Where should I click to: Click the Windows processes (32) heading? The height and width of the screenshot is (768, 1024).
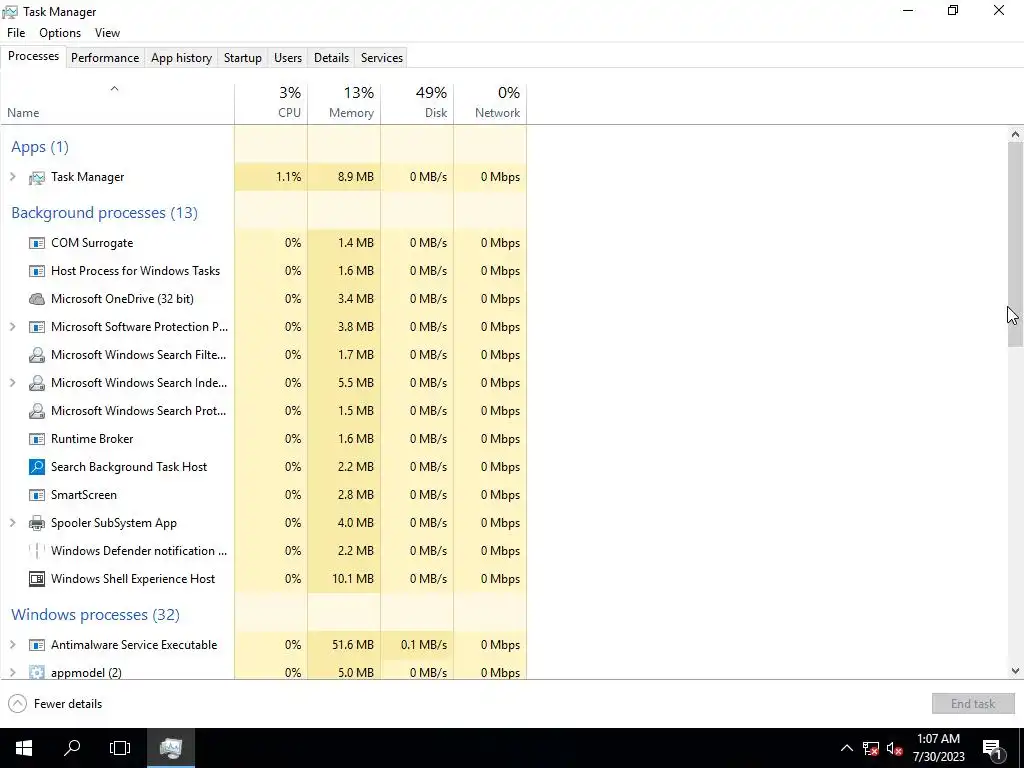95,615
